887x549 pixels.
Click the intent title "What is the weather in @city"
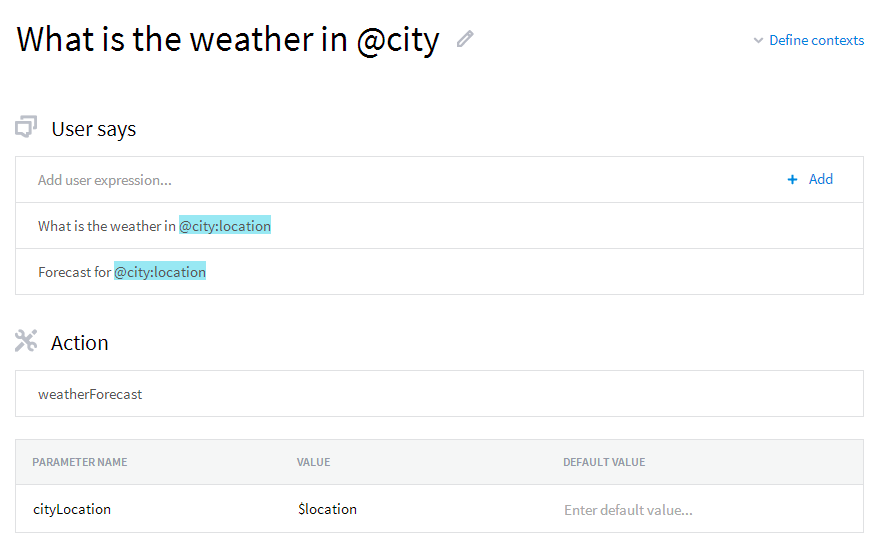[227, 40]
